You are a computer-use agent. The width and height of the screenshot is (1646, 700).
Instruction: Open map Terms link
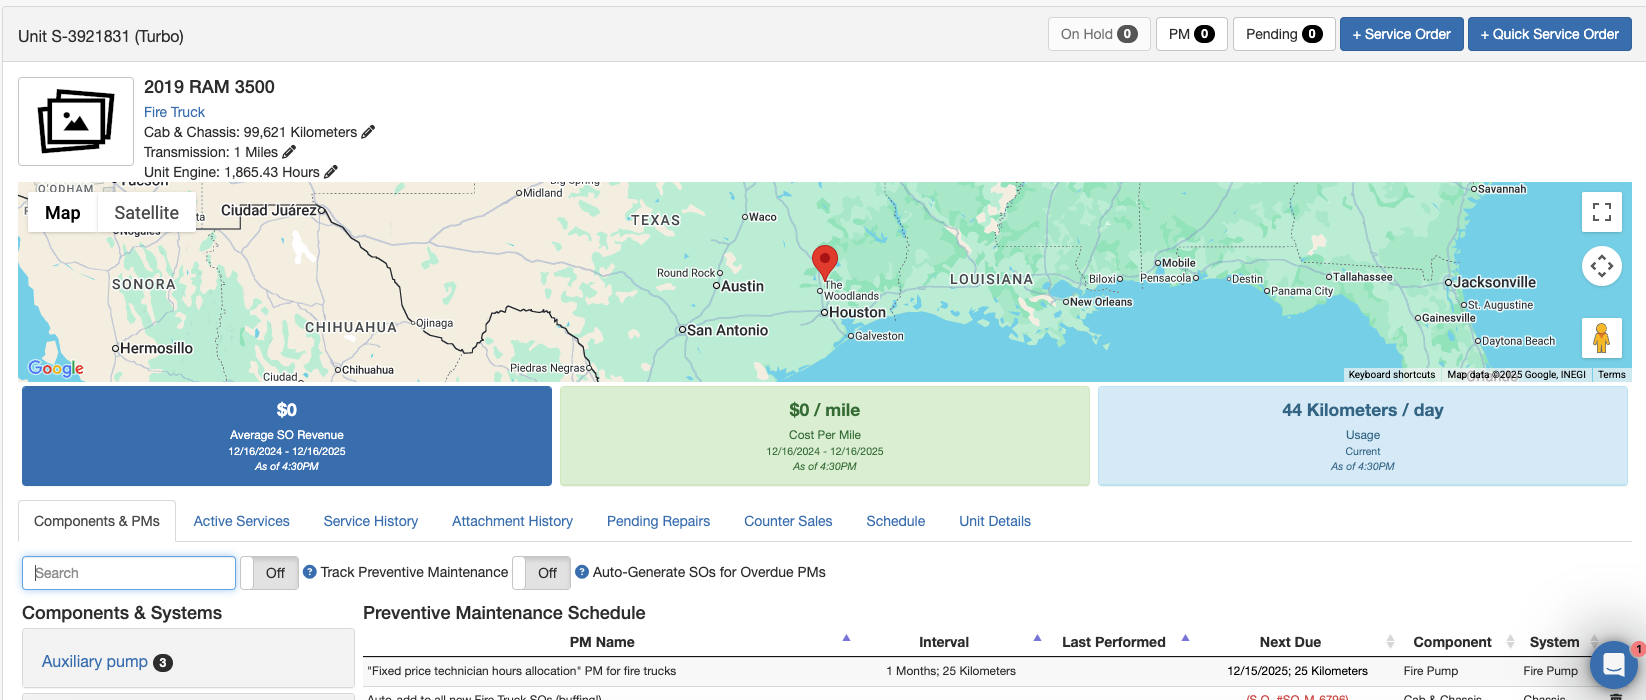pyautogui.click(x=1611, y=375)
